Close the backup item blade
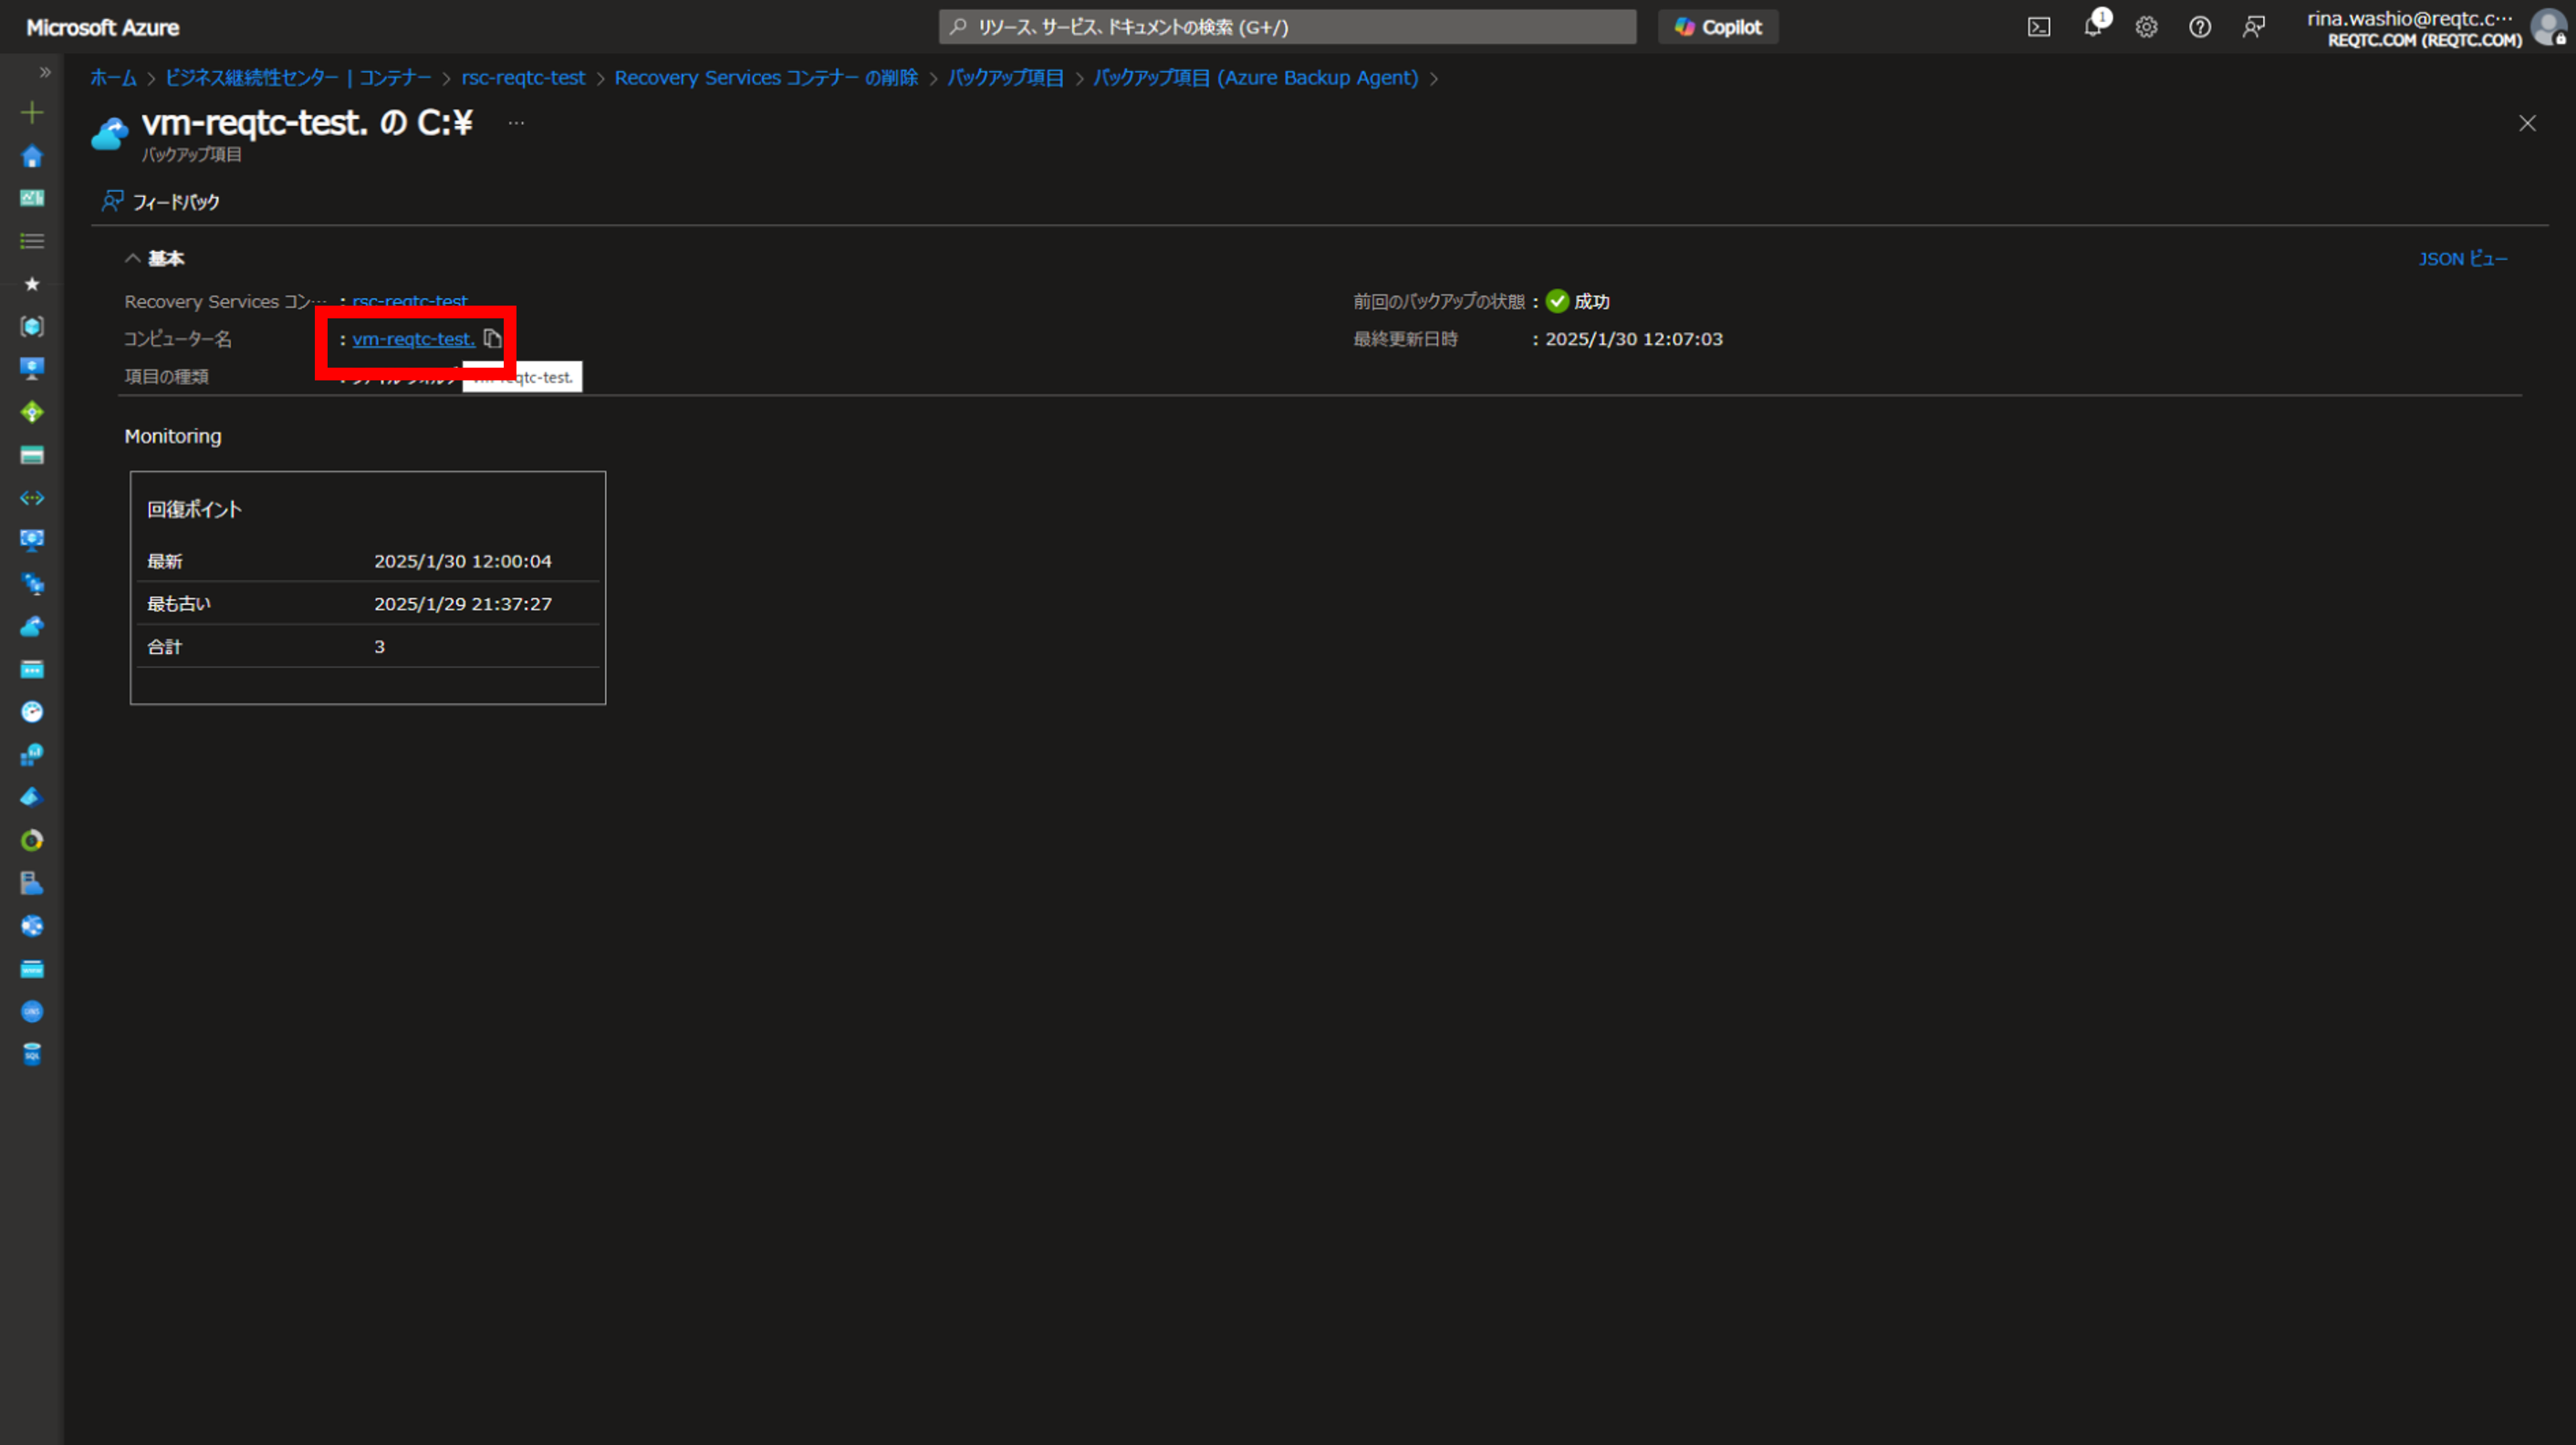Screen dimensions: 2576x1445 coord(2527,123)
